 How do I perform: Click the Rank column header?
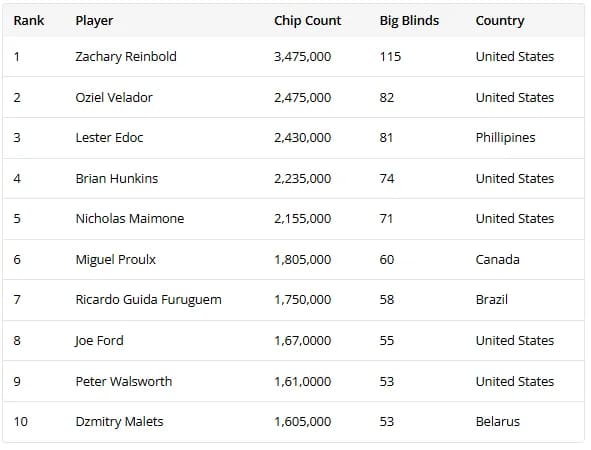coord(29,20)
